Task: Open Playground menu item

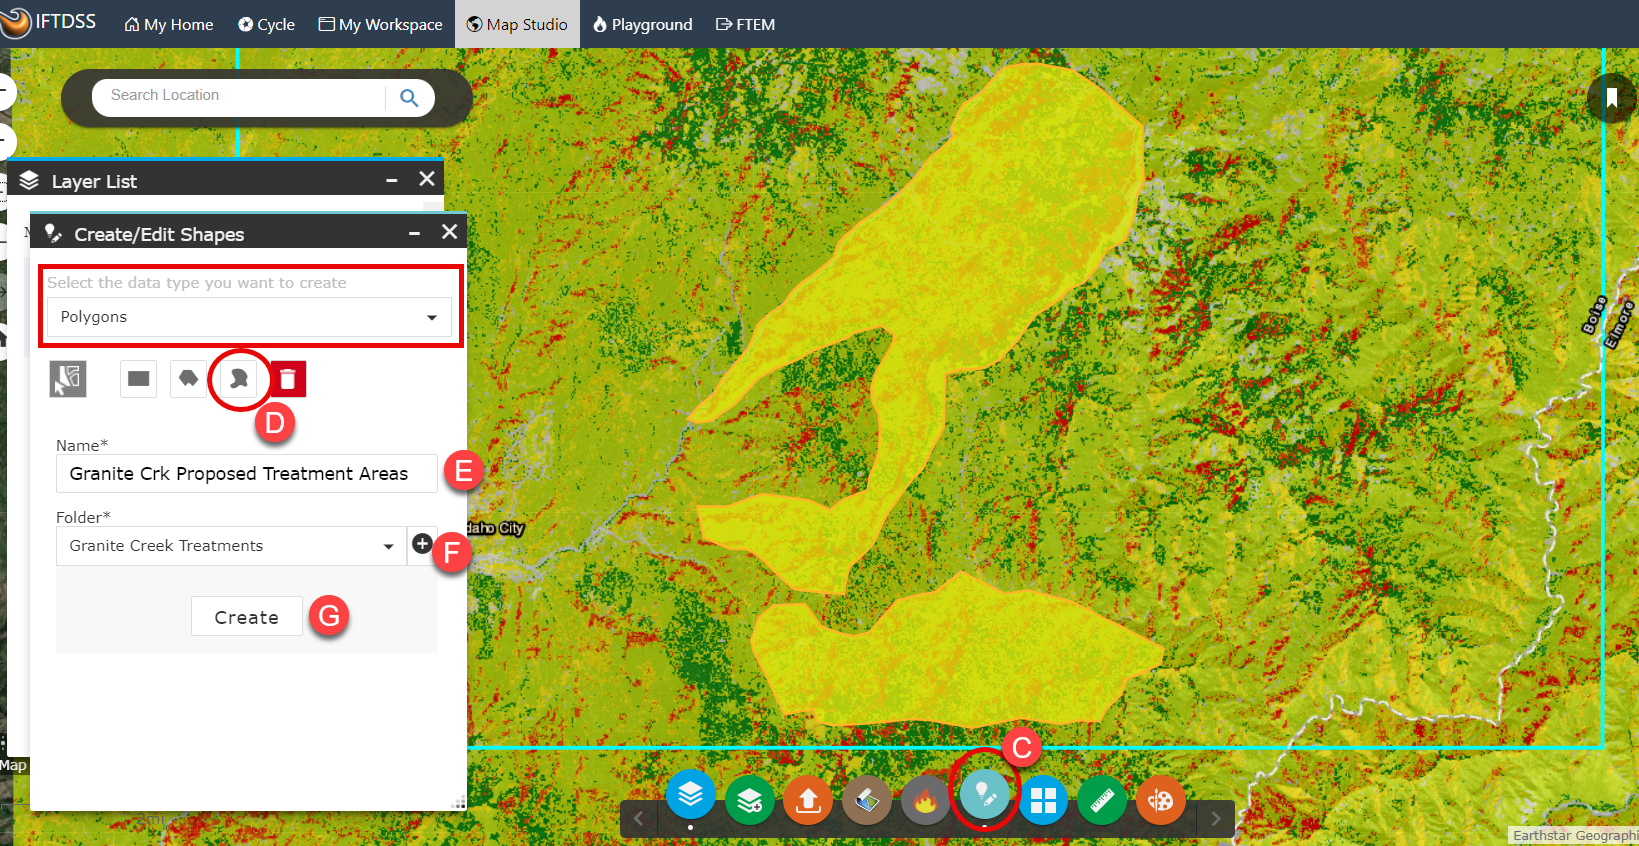Action: (x=642, y=24)
